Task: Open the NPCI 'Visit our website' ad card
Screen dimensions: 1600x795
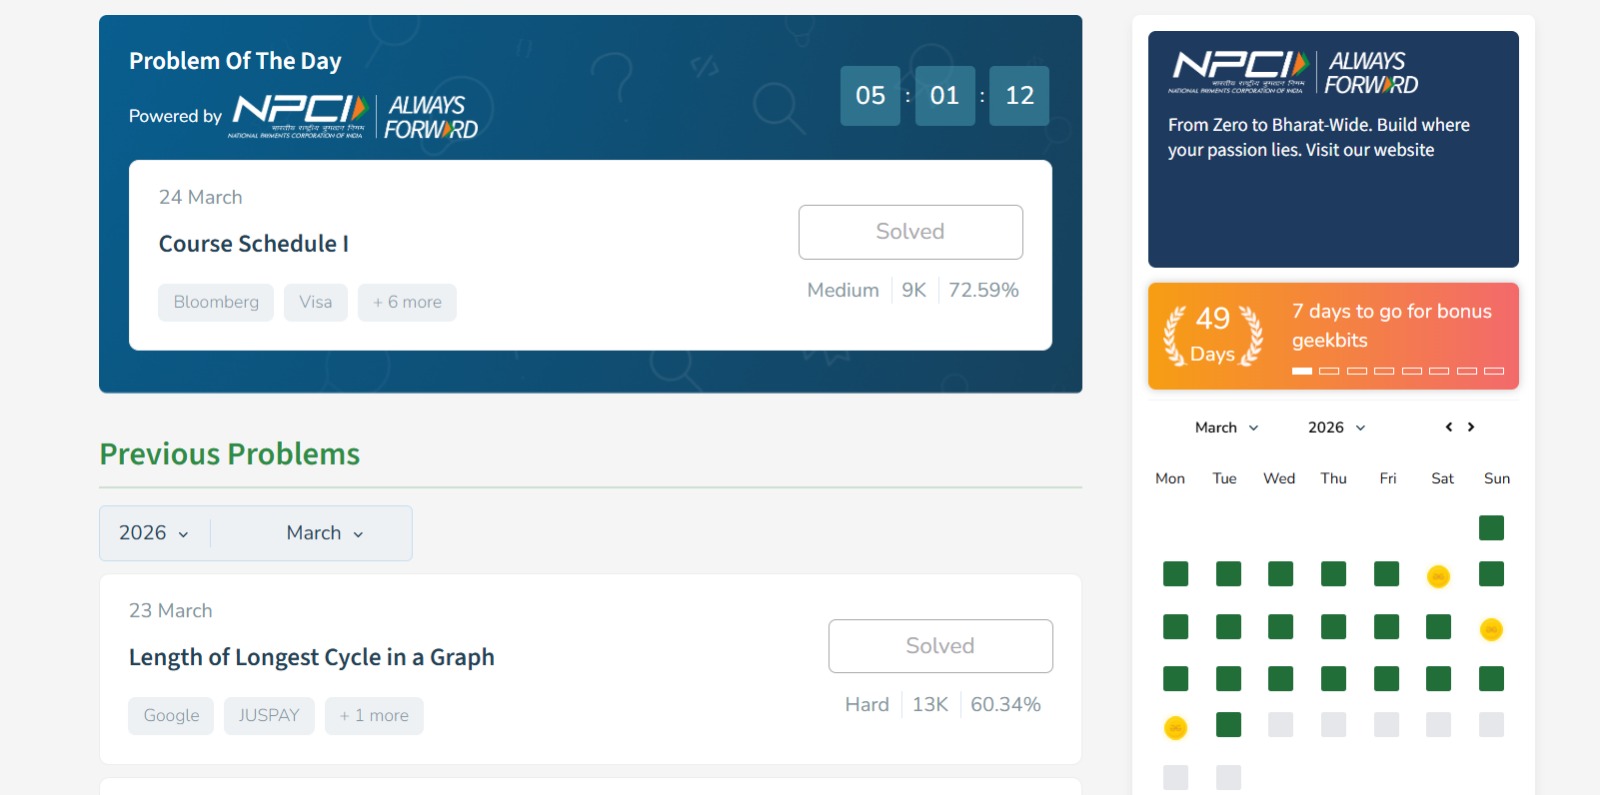Action: (1333, 149)
